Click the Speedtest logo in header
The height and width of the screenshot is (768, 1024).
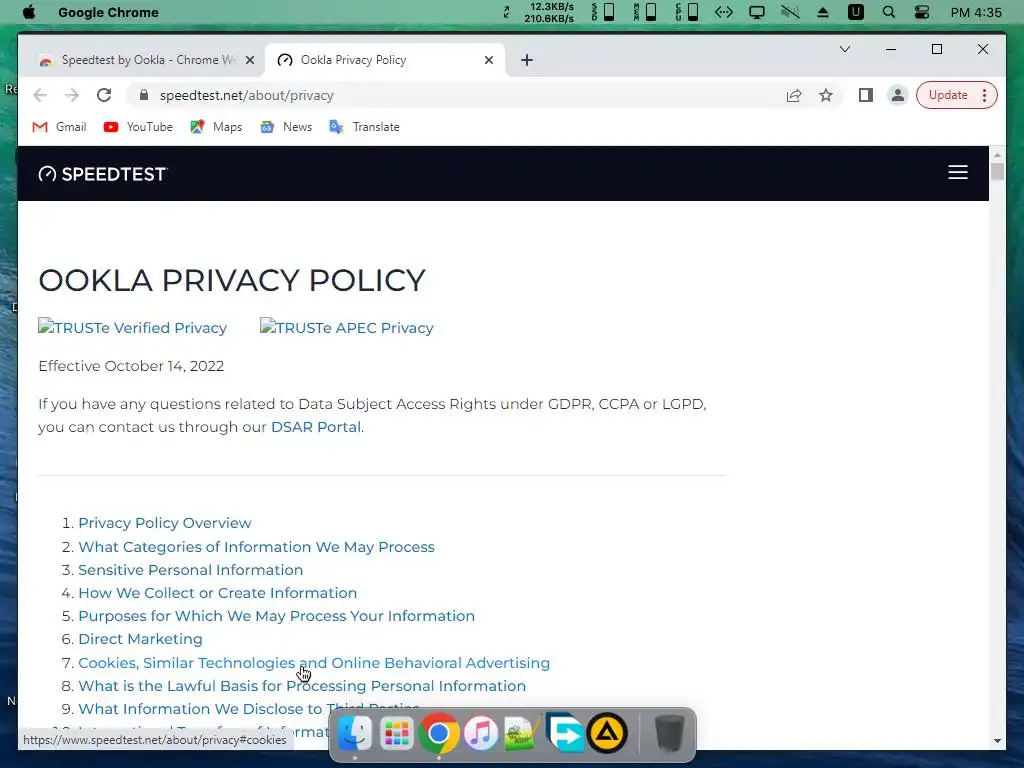click(103, 174)
